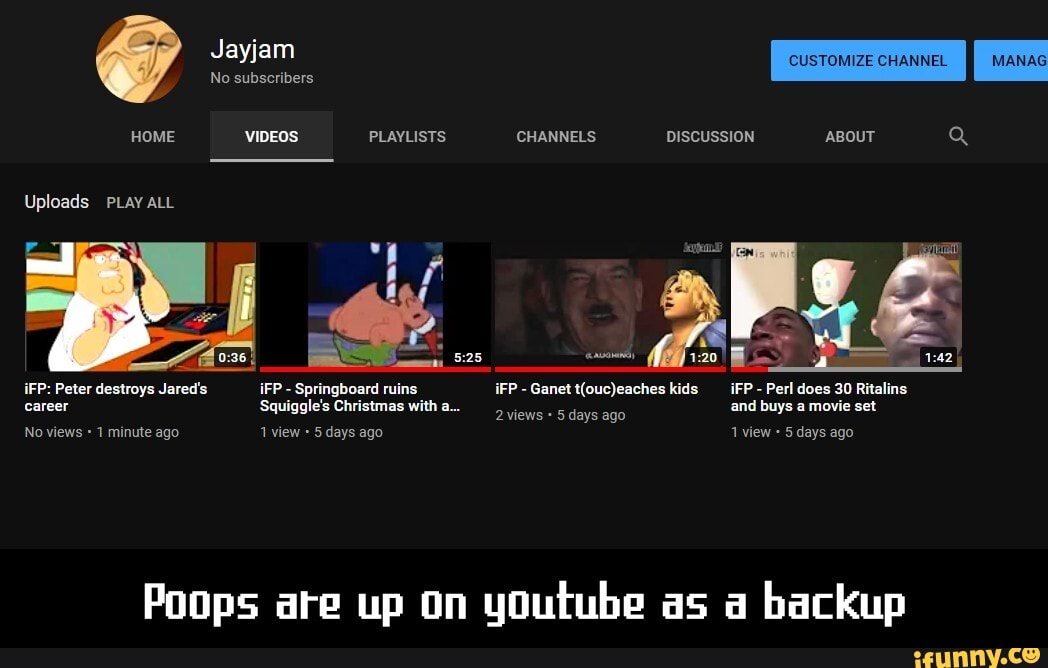Click the Jayjam channel name
Image resolution: width=1048 pixels, height=668 pixels.
click(x=252, y=50)
